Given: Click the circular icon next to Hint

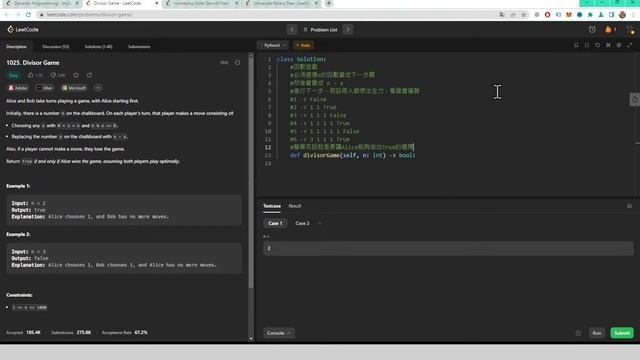Looking at the screenshot, I should point(237,62).
